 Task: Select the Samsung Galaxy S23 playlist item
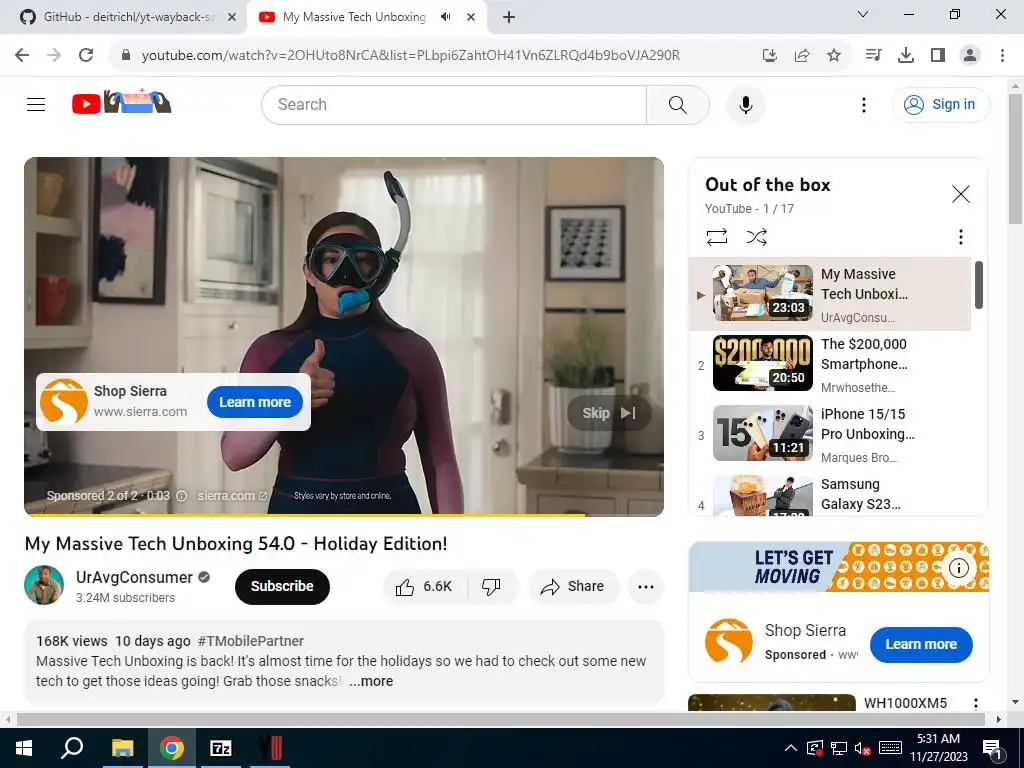pyautogui.click(x=830, y=495)
